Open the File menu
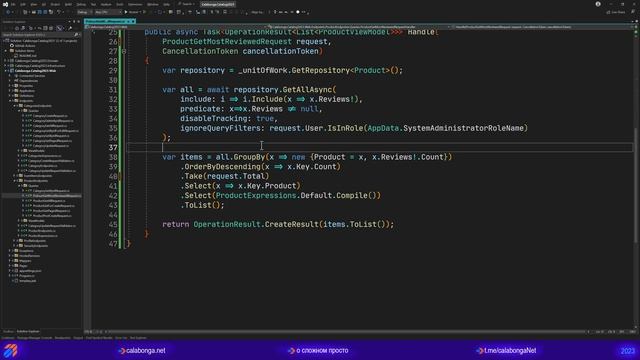The height and width of the screenshot is (360, 640). pyautogui.click(x=13, y=4)
